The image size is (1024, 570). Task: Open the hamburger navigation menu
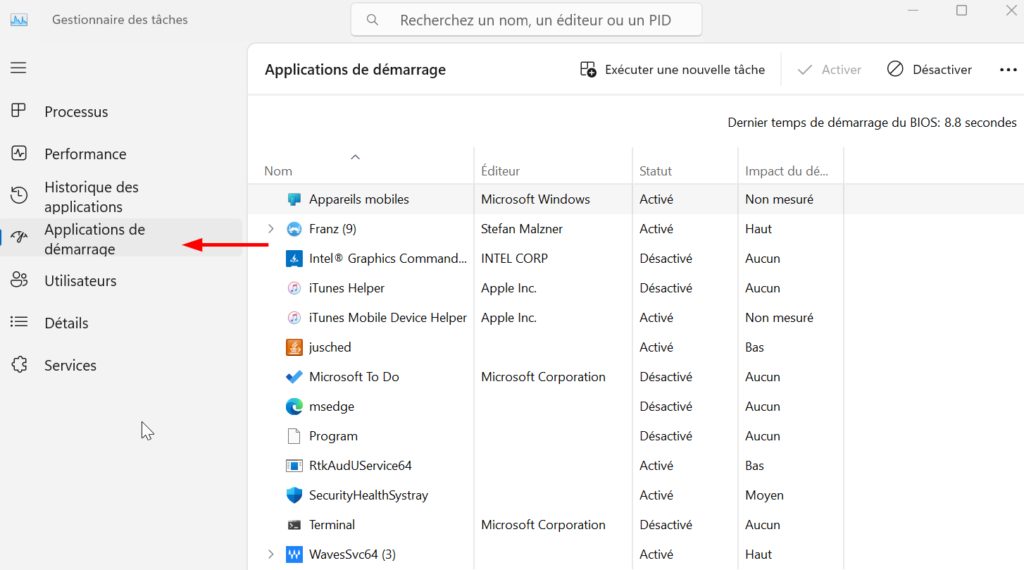click(x=18, y=68)
